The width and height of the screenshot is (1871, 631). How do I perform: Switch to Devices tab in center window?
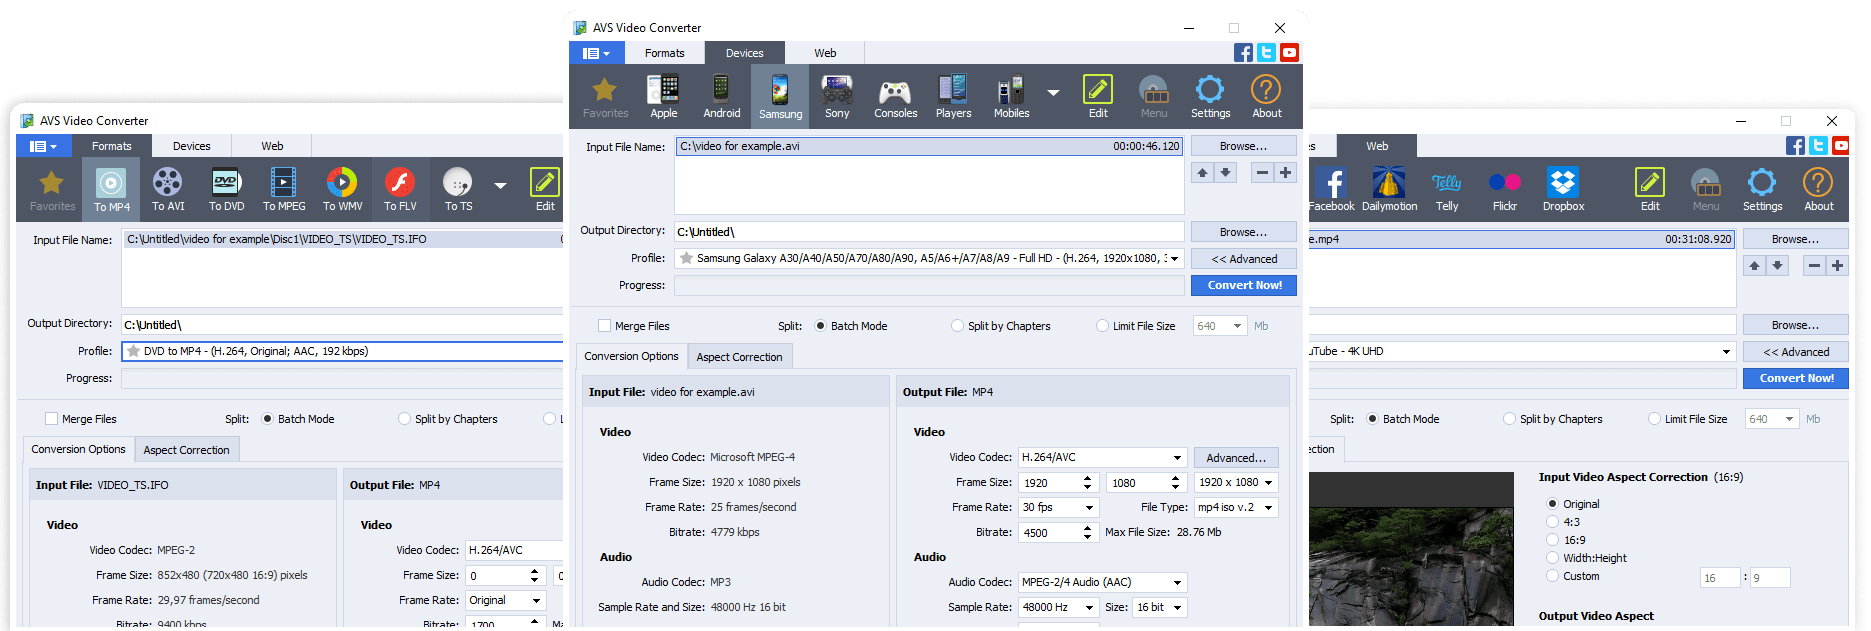744,53
